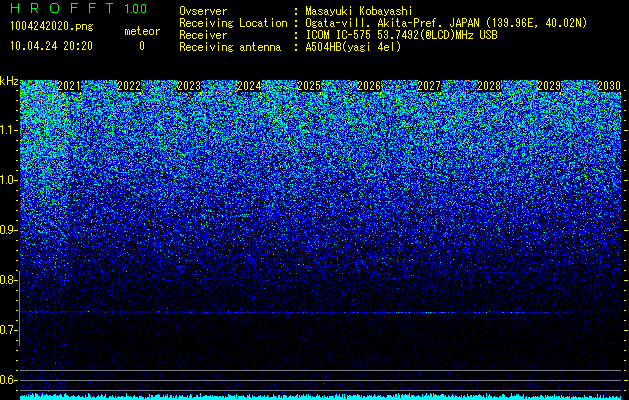This screenshot has height=400, width=629.
Task: Click the vertical gray range bar beside 0.8
Action: click(x=19, y=308)
